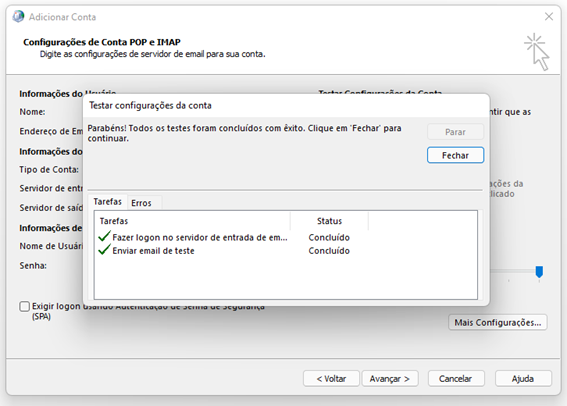The width and height of the screenshot is (567, 406).
Task: Select the Tarefas tab
Action: [x=108, y=201]
